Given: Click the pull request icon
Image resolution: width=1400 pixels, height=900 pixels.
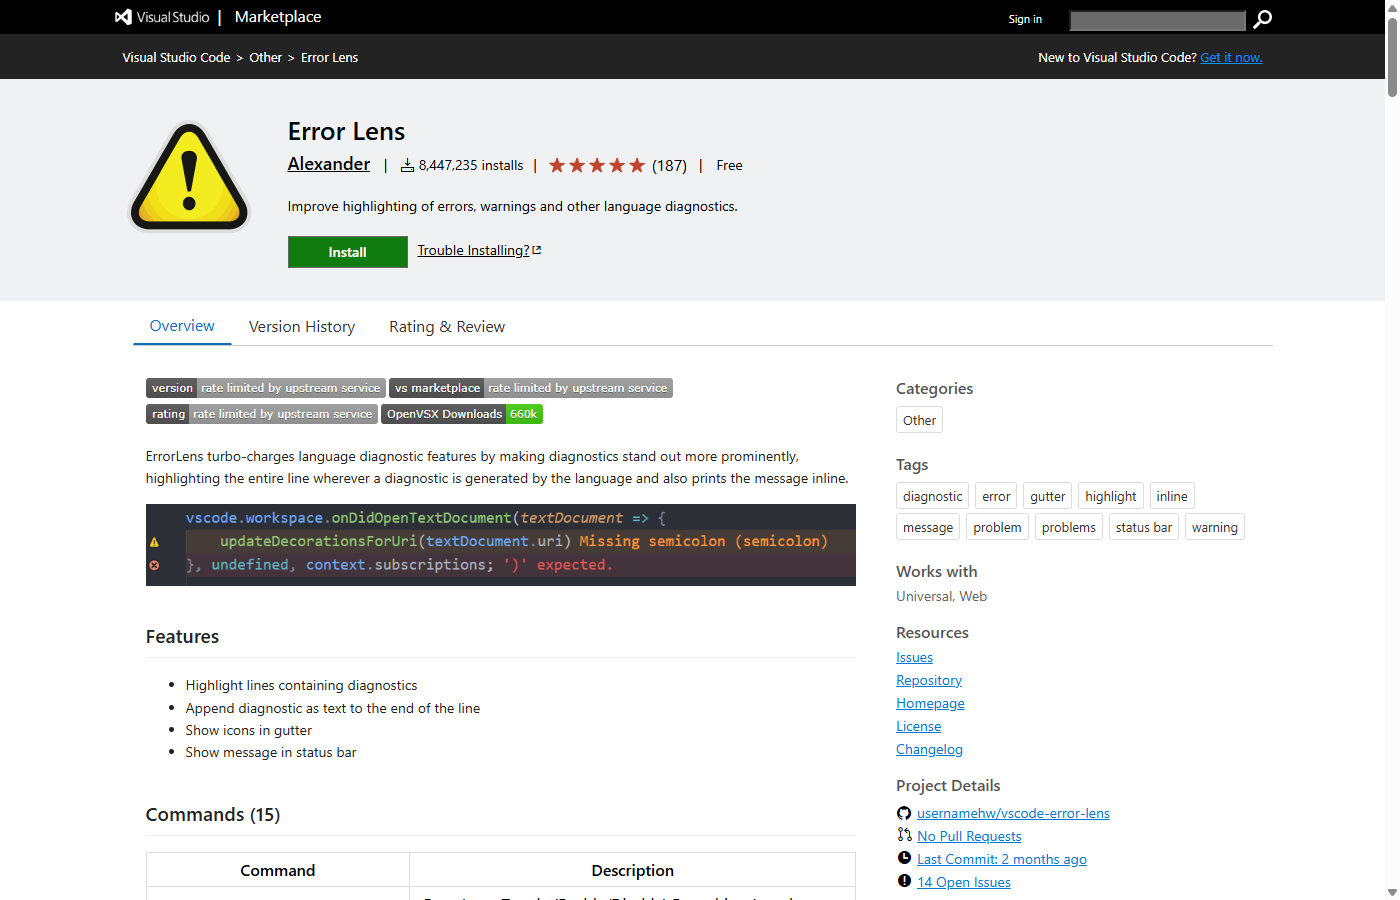Looking at the screenshot, I should 904,835.
